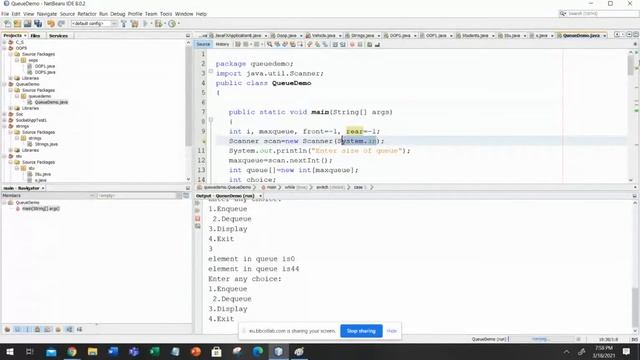The height and width of the screenshot is (360, 640).
Task: Toggle show fields filter in Navigator
Action: pos(18,329)
